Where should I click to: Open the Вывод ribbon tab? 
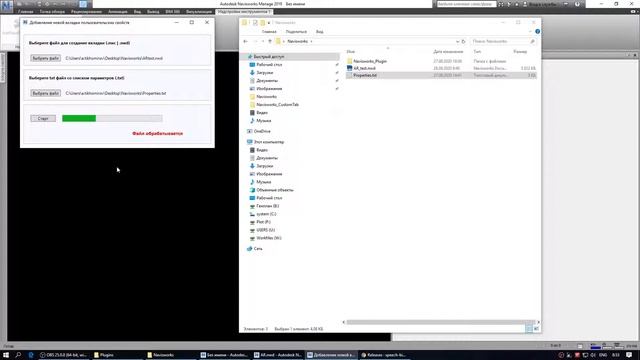point(153,12)
